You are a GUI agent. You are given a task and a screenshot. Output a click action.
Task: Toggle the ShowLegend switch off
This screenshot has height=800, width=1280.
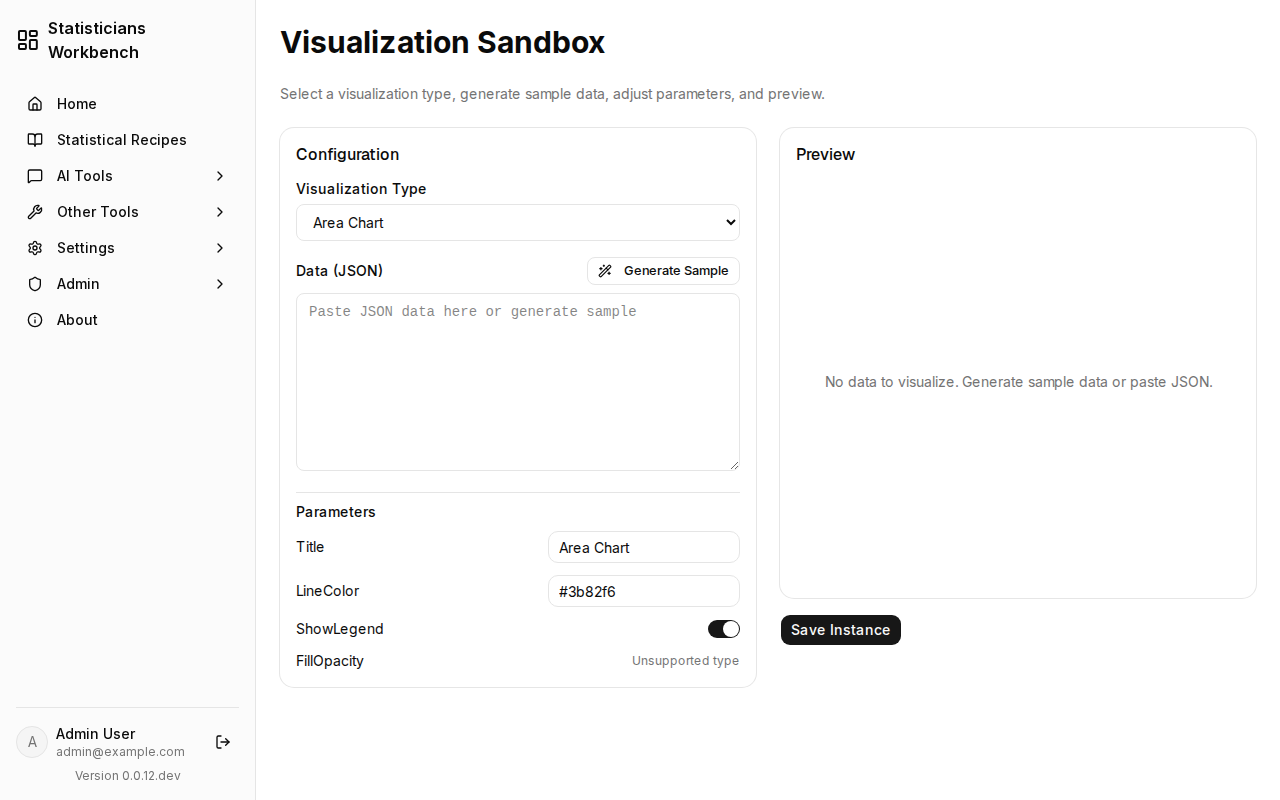[x=724, y=629]
